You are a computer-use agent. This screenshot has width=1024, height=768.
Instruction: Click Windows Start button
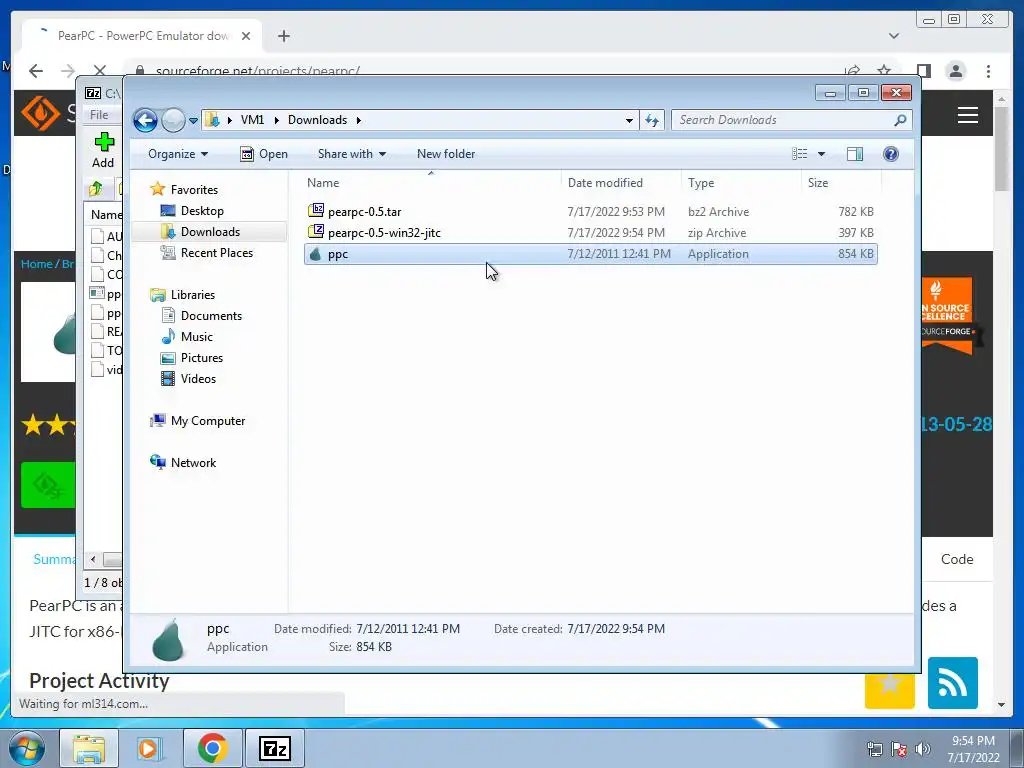[26, 748]
